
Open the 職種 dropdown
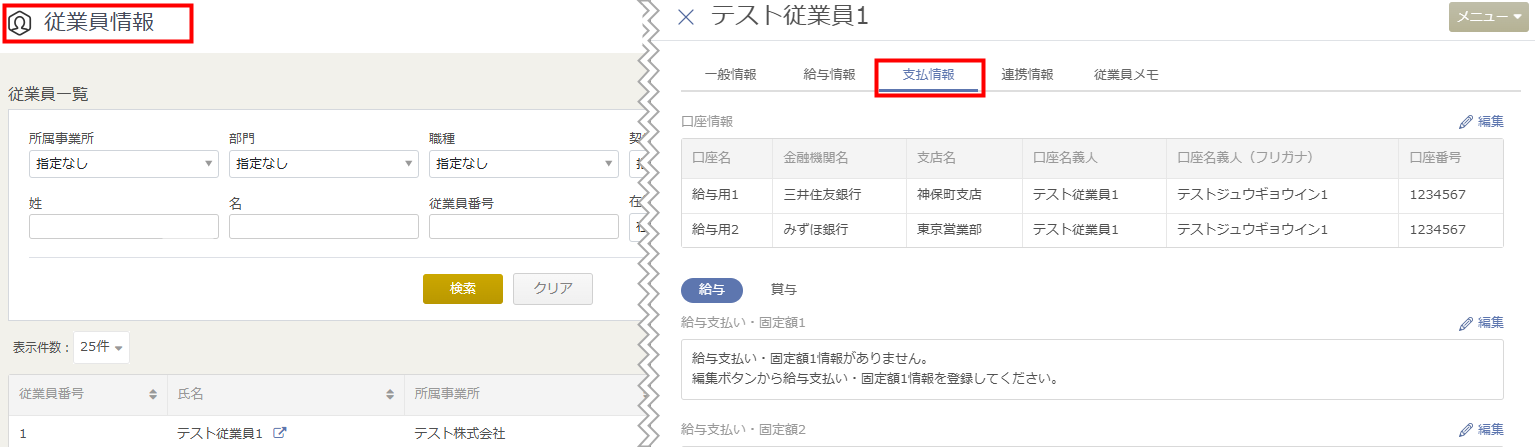point(523,163)
